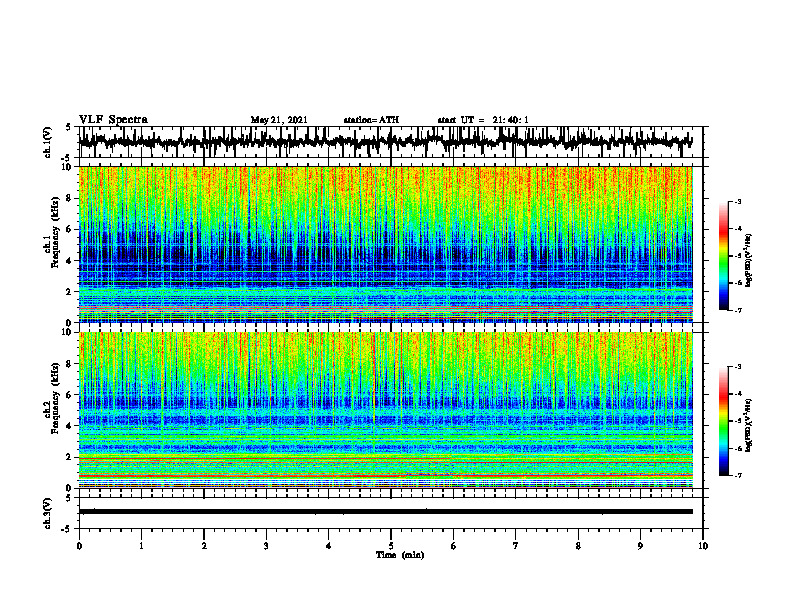Click the "station= ATH" header label
This screenshot has height=612, width=792.
[371, 120]
